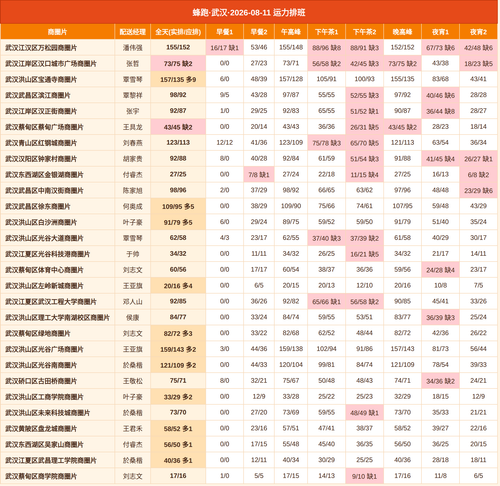Select row name 武汉青山区红钢城商圈片
This screenshot has width=500, height=486.
pos(41,143)
